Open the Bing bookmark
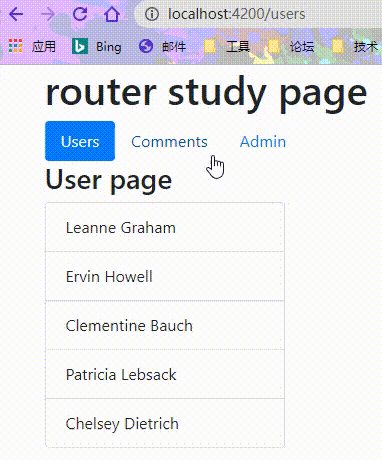The width and height of the screenshot is (382, 460). (97, 46)
